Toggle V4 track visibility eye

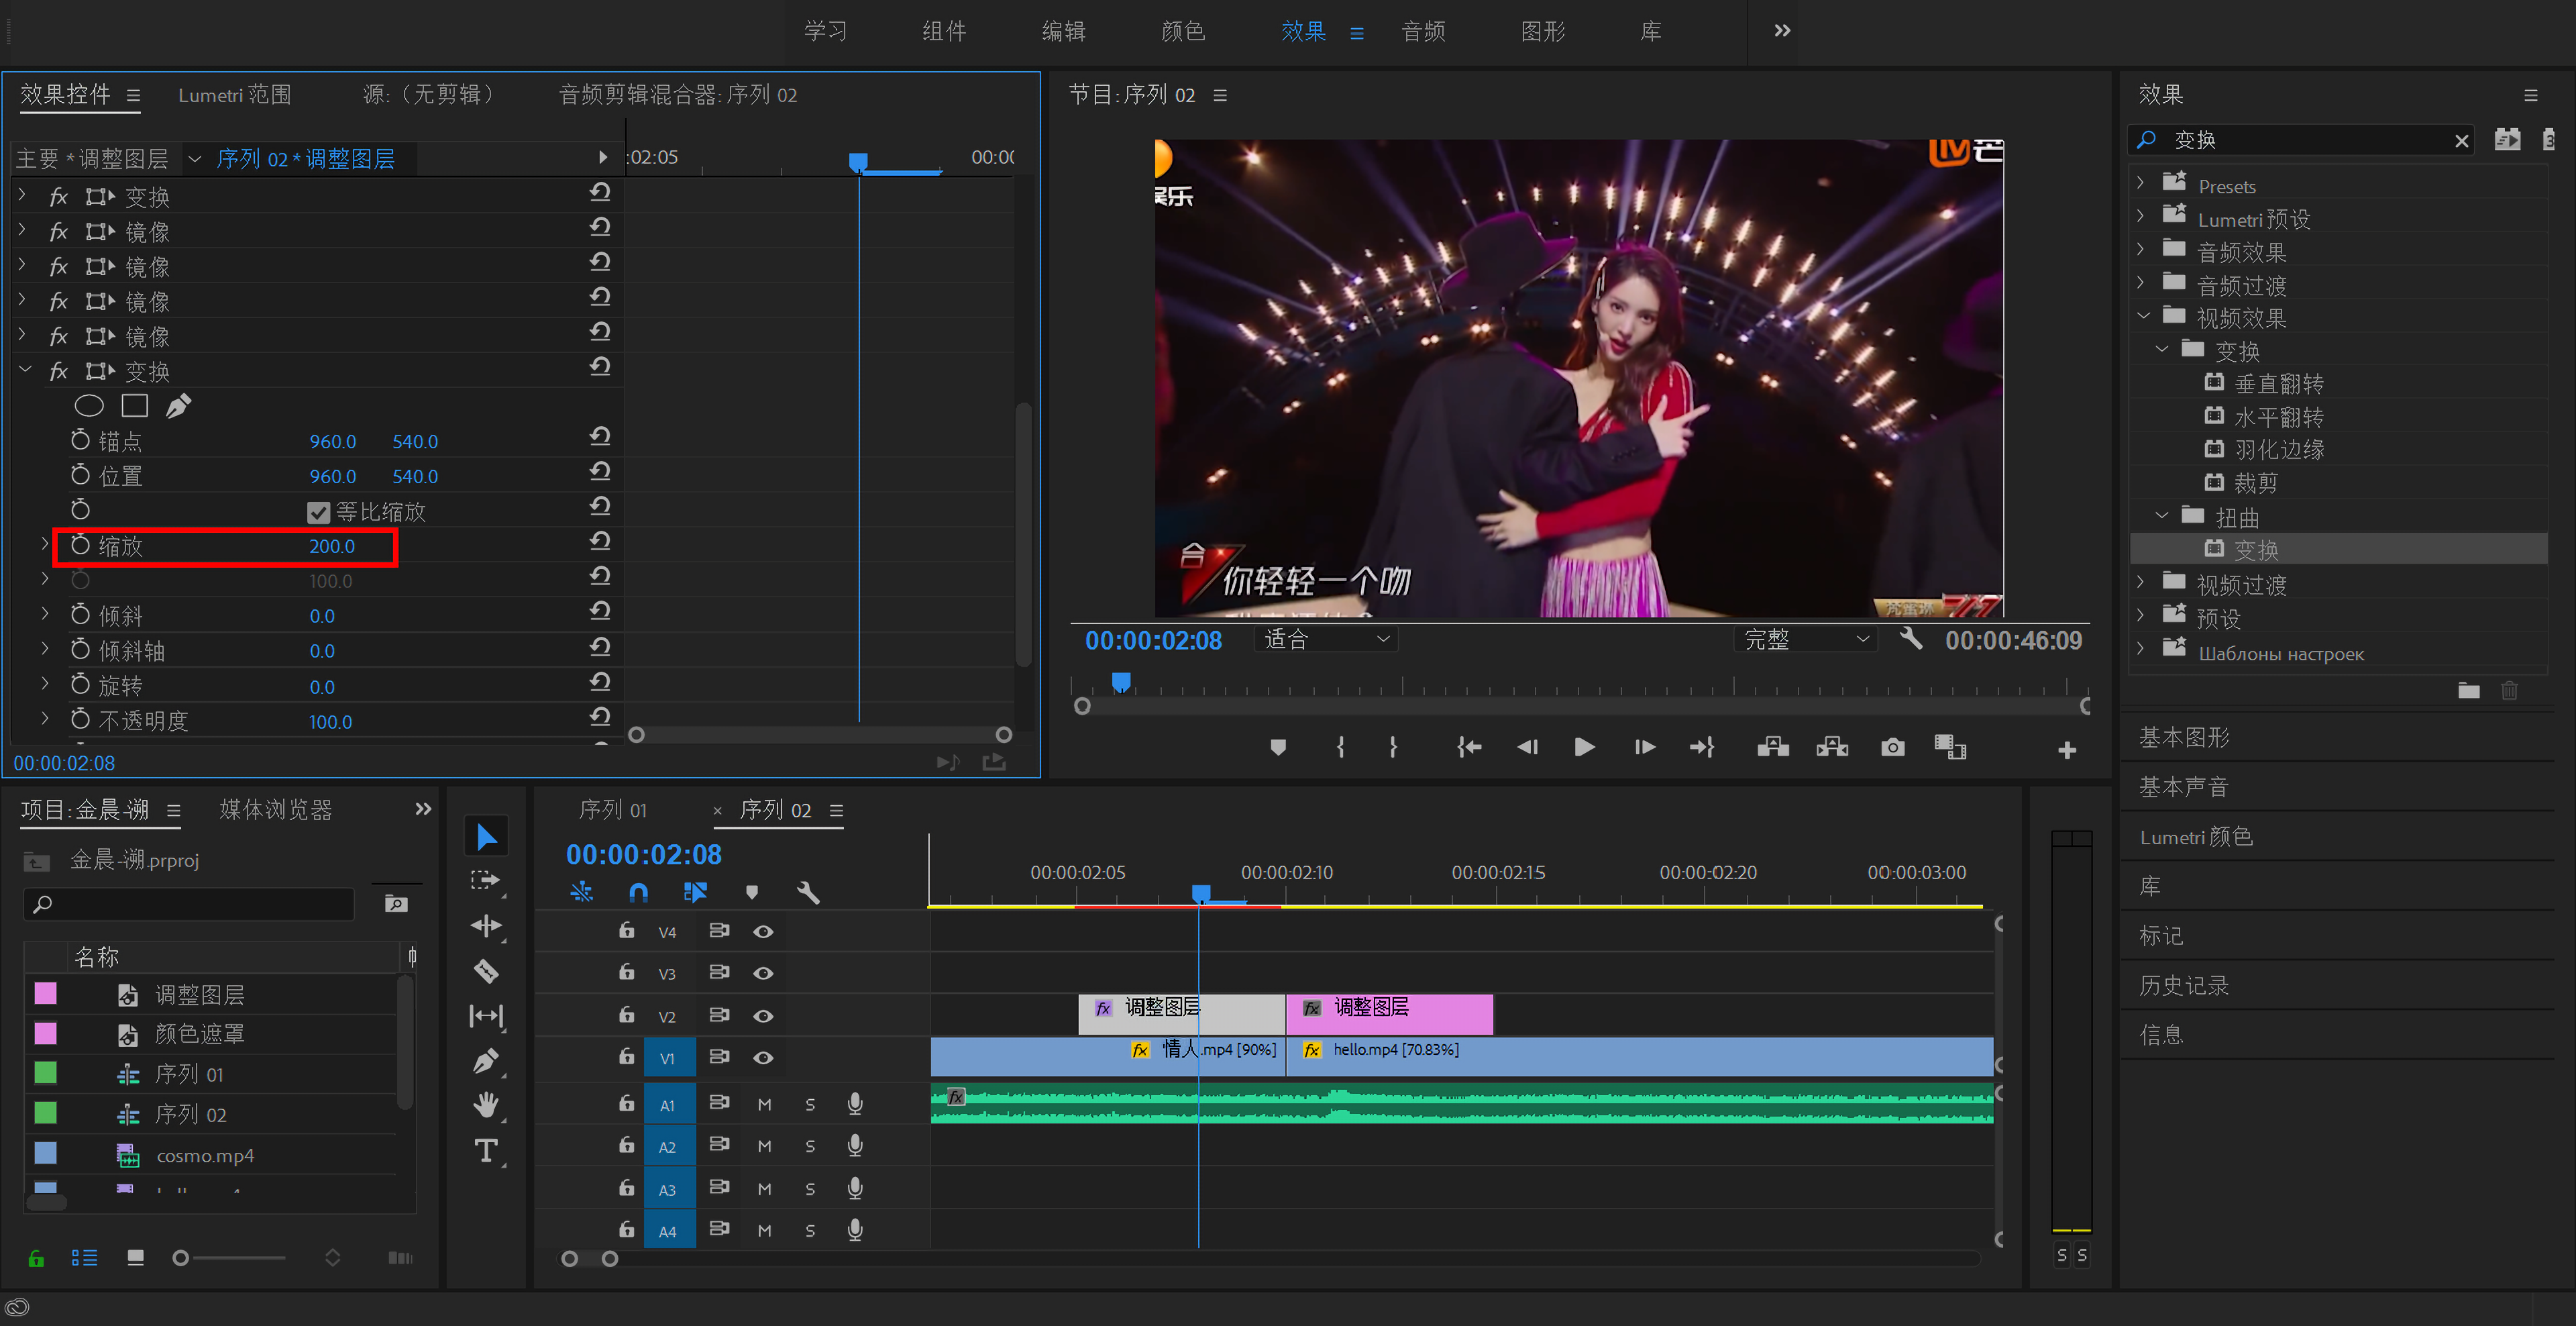pyautogui.click(x=763, y=931)
